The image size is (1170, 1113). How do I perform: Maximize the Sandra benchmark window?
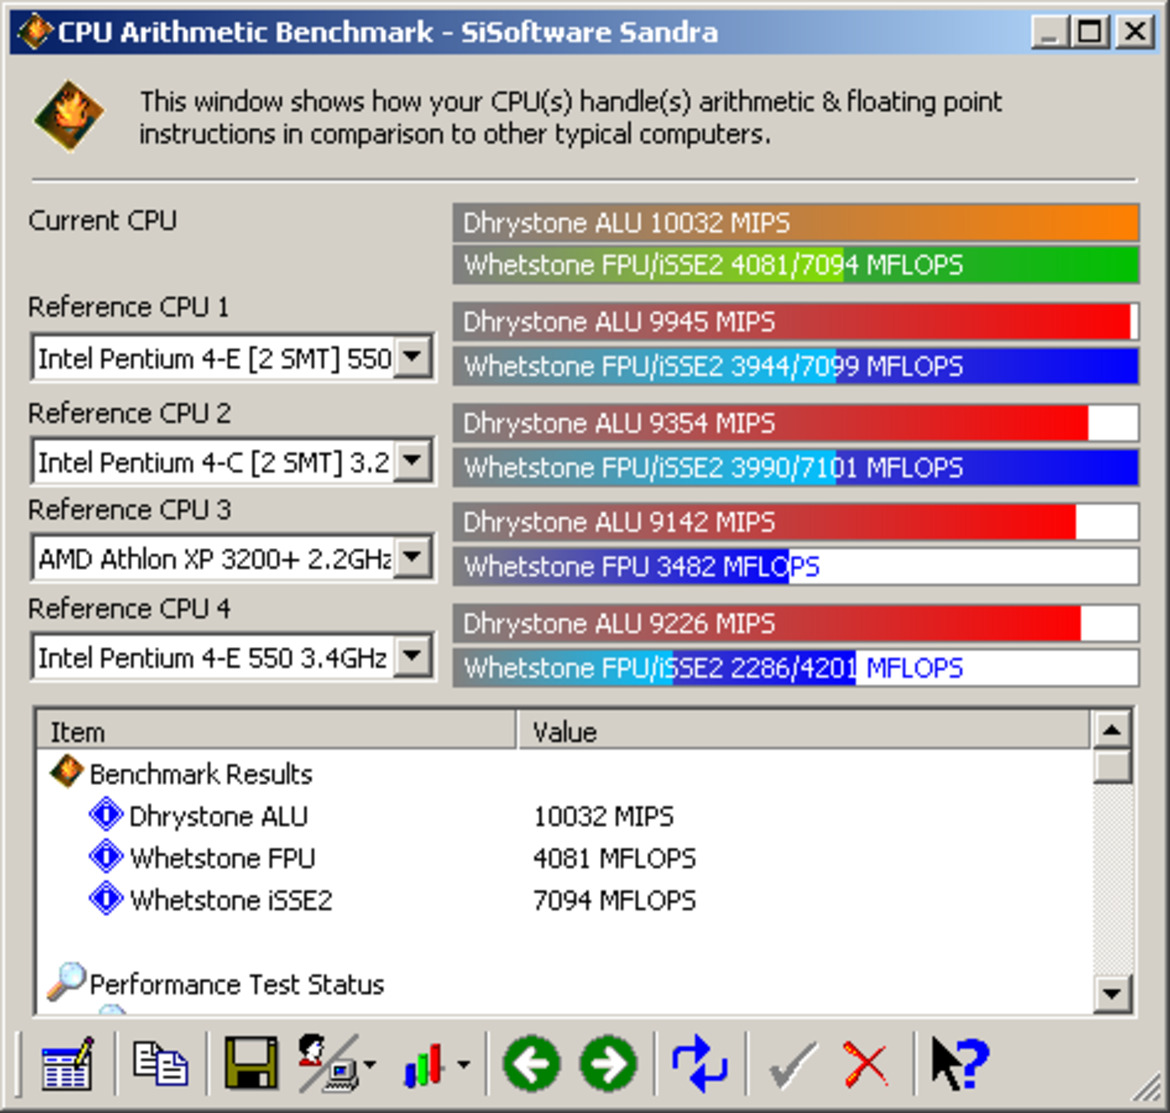[1089, 32]
